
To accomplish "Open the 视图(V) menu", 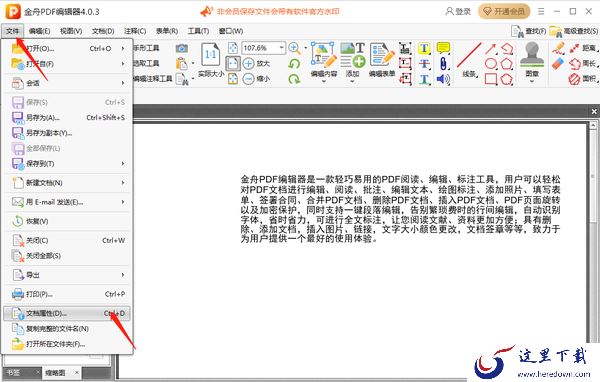I will click(x=71, y=31).
